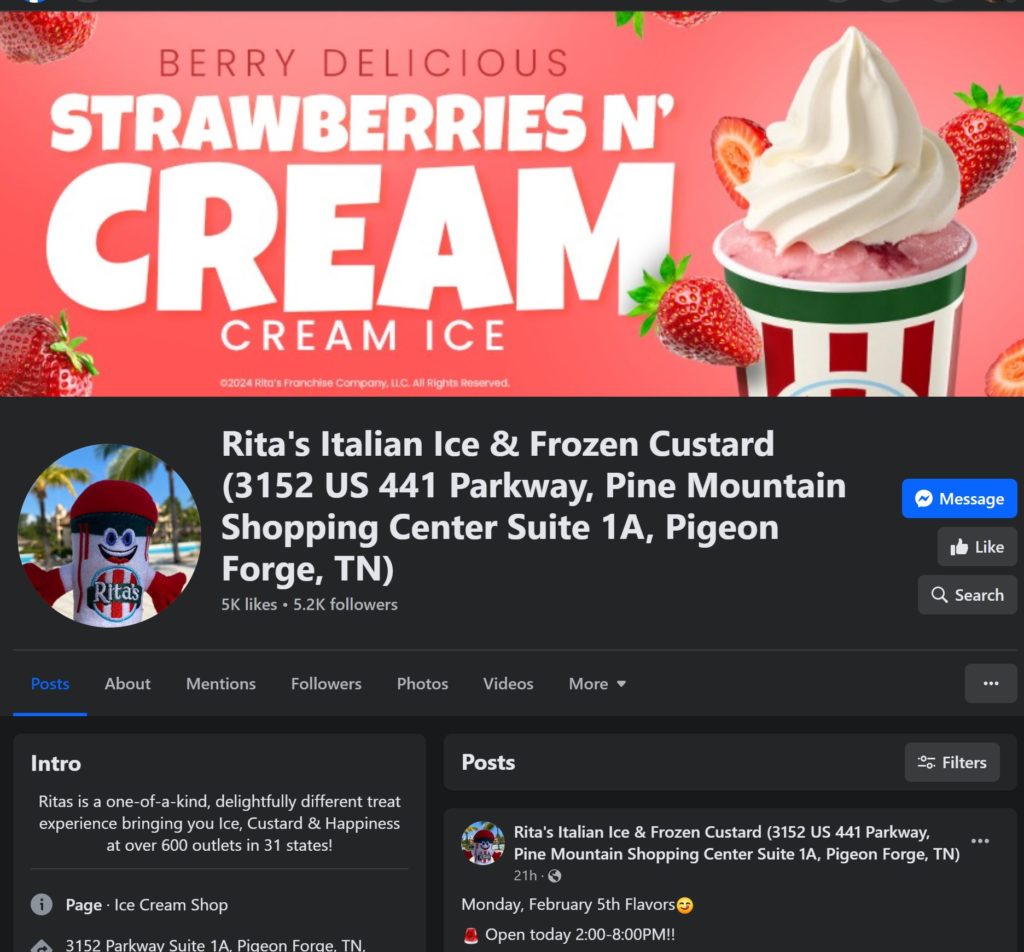The height and width of the screenshot is (952, 1024).
Task: Click the 21h post timestamp
Action: coord(525,876)
